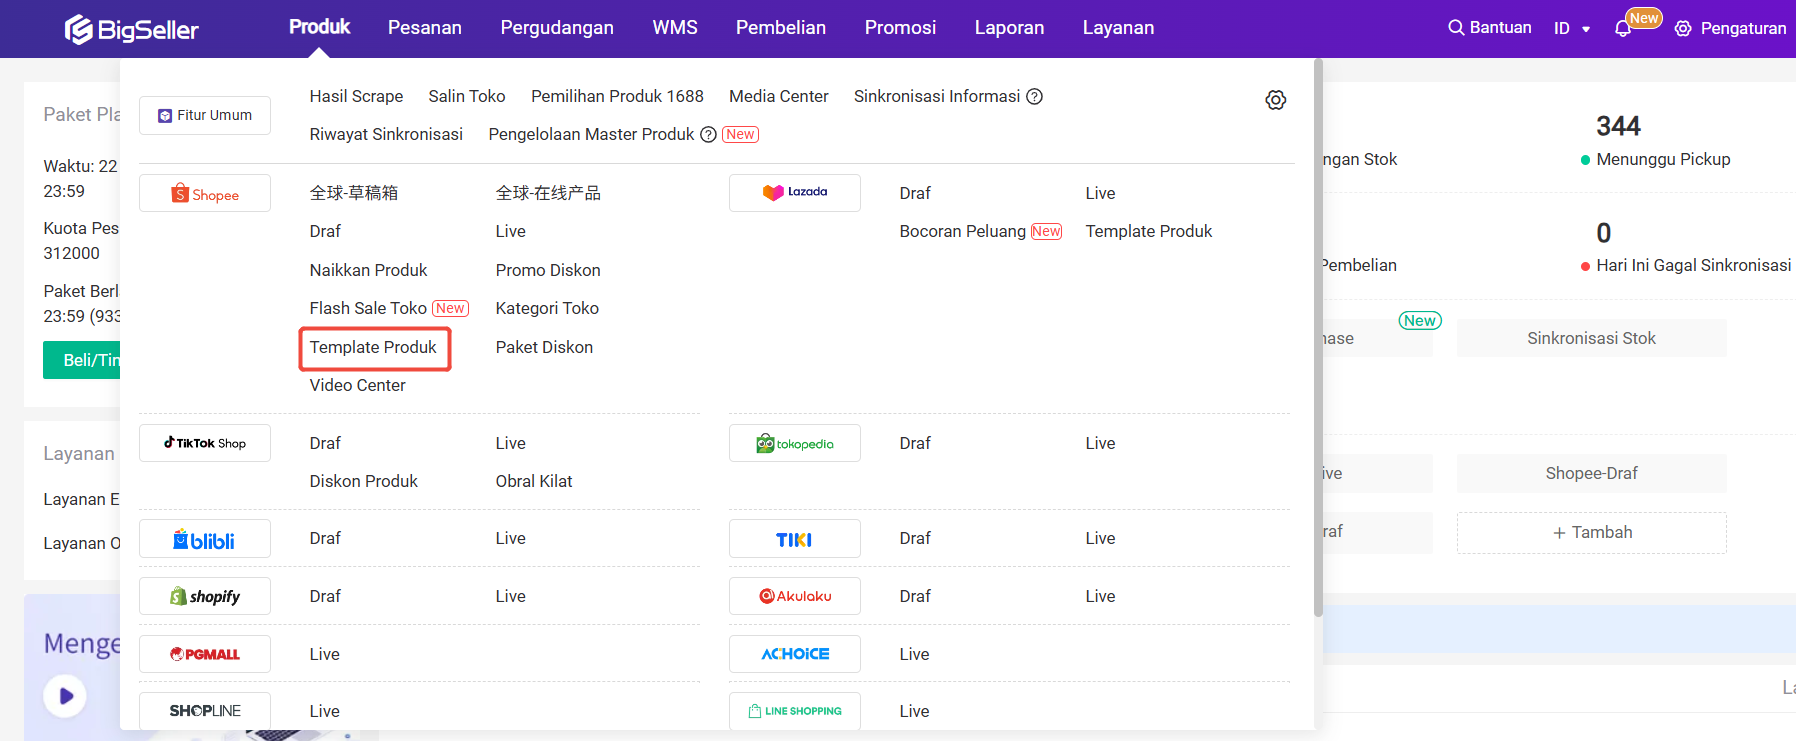Click the Lazada platform logo button
Screen dimensions: 1796x741
coord(794,193)
